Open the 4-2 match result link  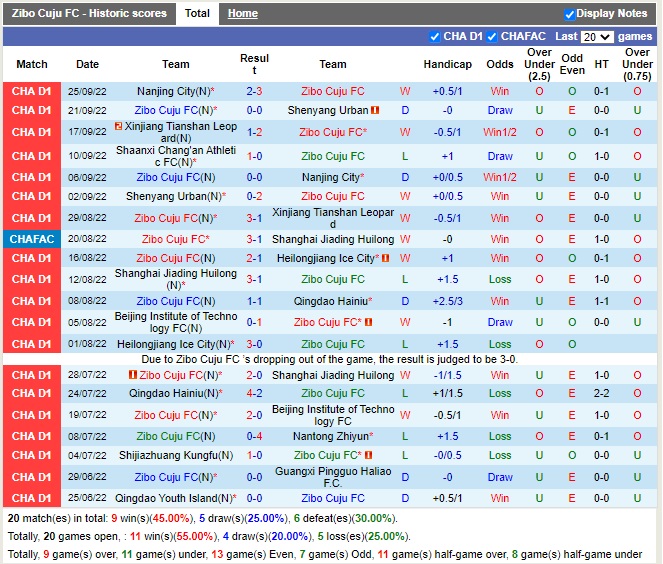click(254, 393)
